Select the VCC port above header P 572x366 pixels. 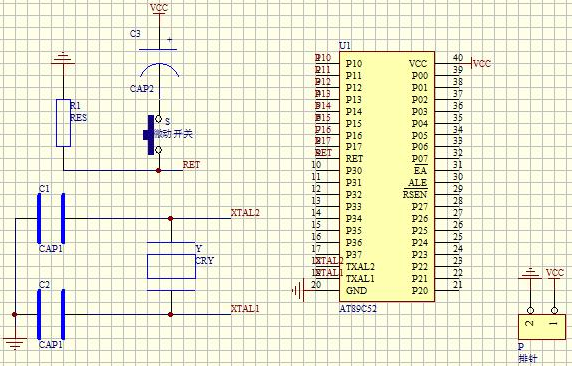(x=555, y=274)
